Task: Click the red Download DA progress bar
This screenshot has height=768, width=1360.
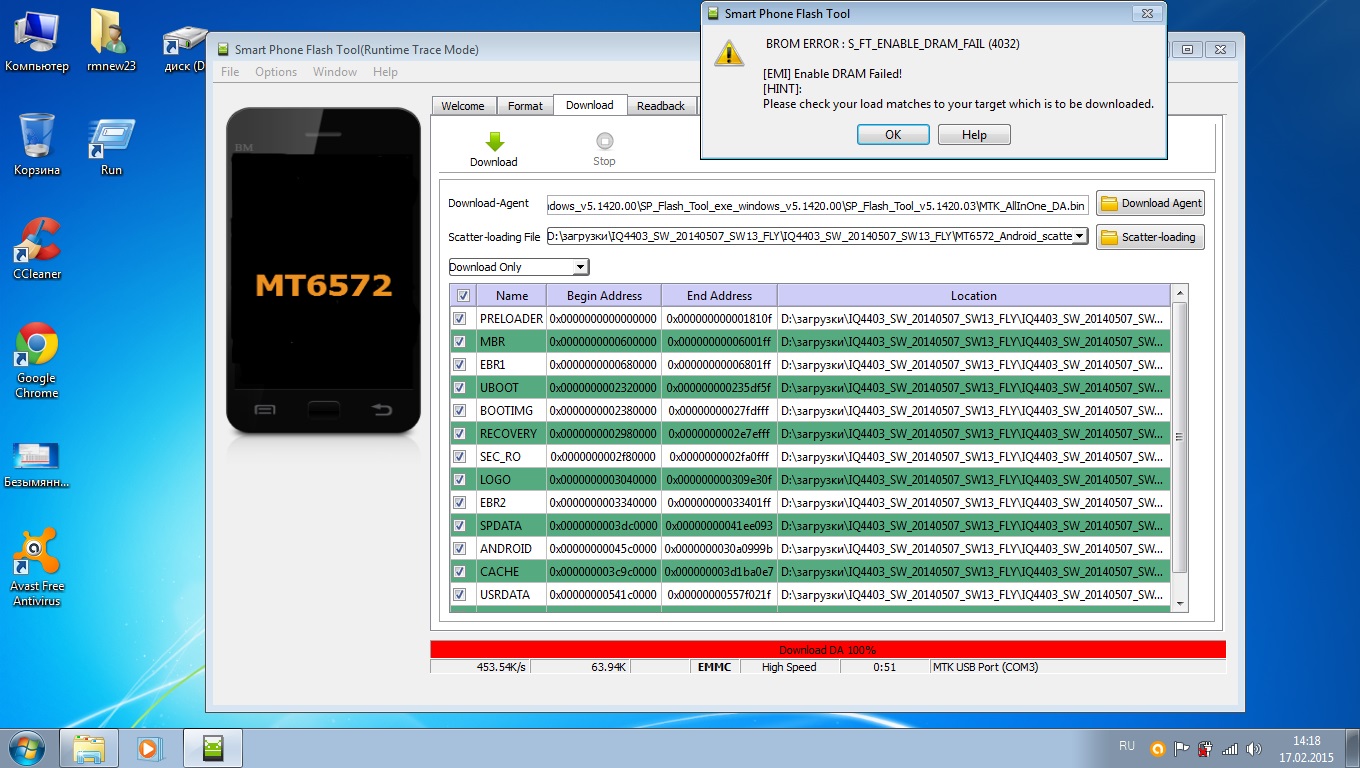Action: tap(827, 650)
